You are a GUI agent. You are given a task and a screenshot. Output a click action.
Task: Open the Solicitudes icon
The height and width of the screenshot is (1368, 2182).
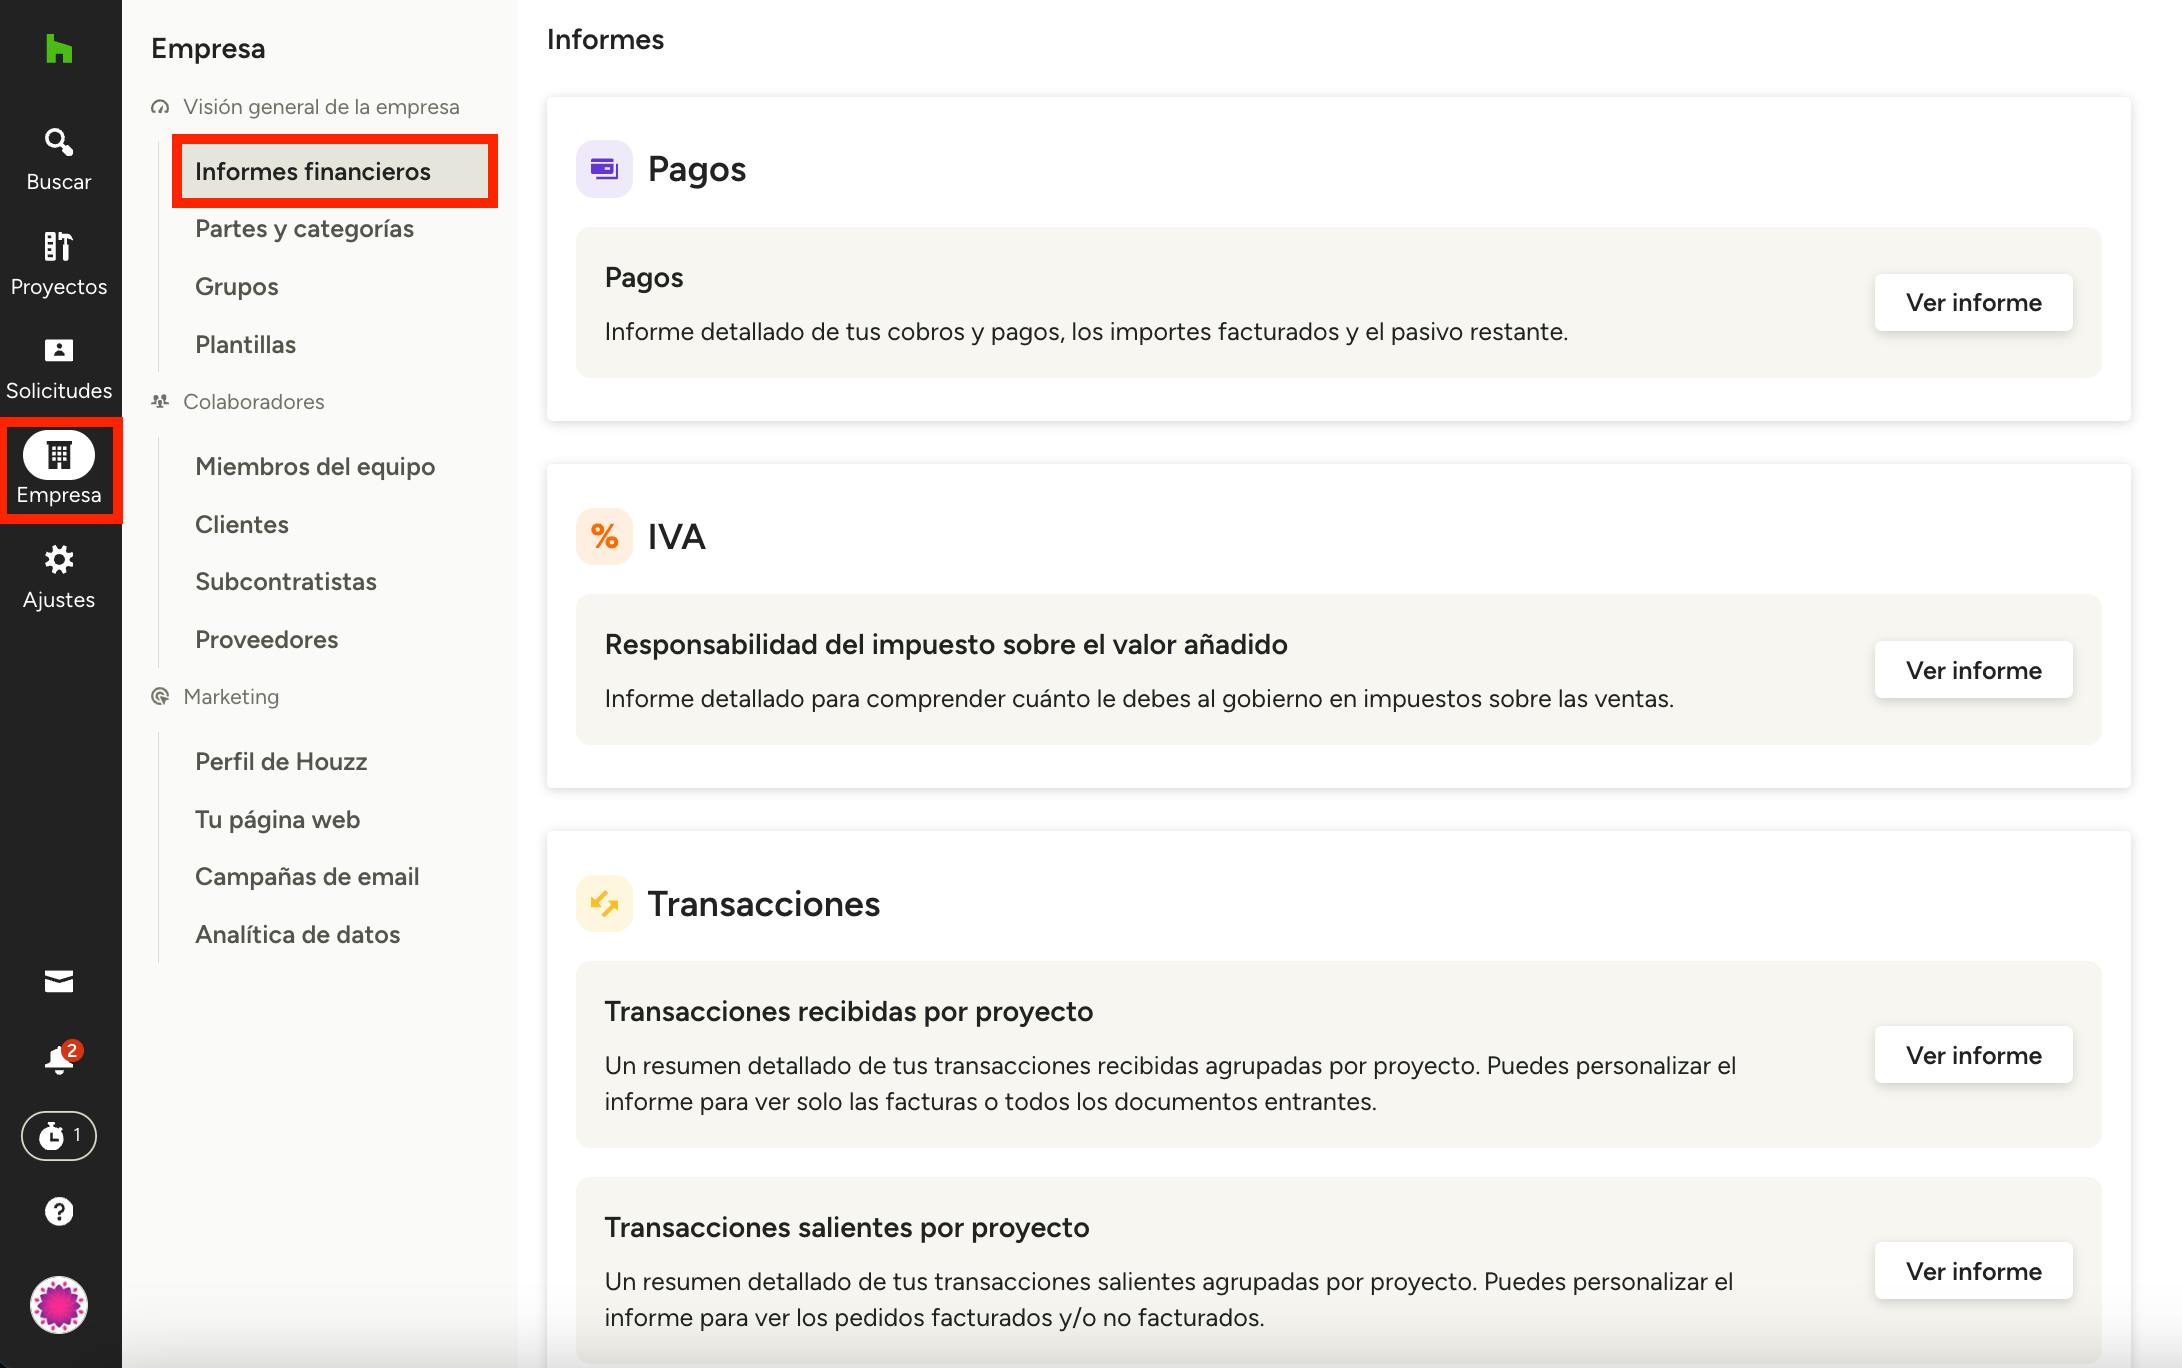(x=59, y=368)
